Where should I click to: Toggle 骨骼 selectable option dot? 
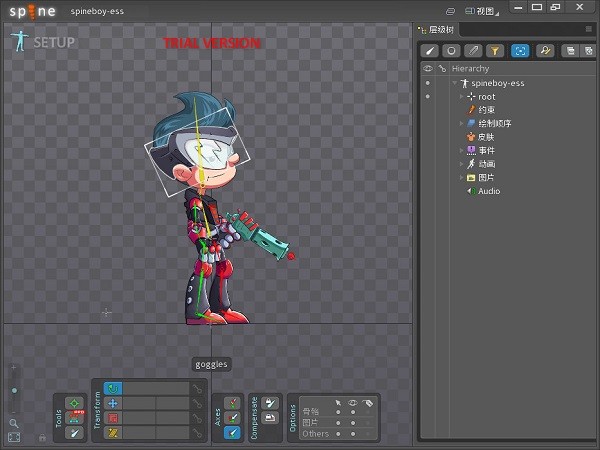pyautogui.click(x=337, y=410)
